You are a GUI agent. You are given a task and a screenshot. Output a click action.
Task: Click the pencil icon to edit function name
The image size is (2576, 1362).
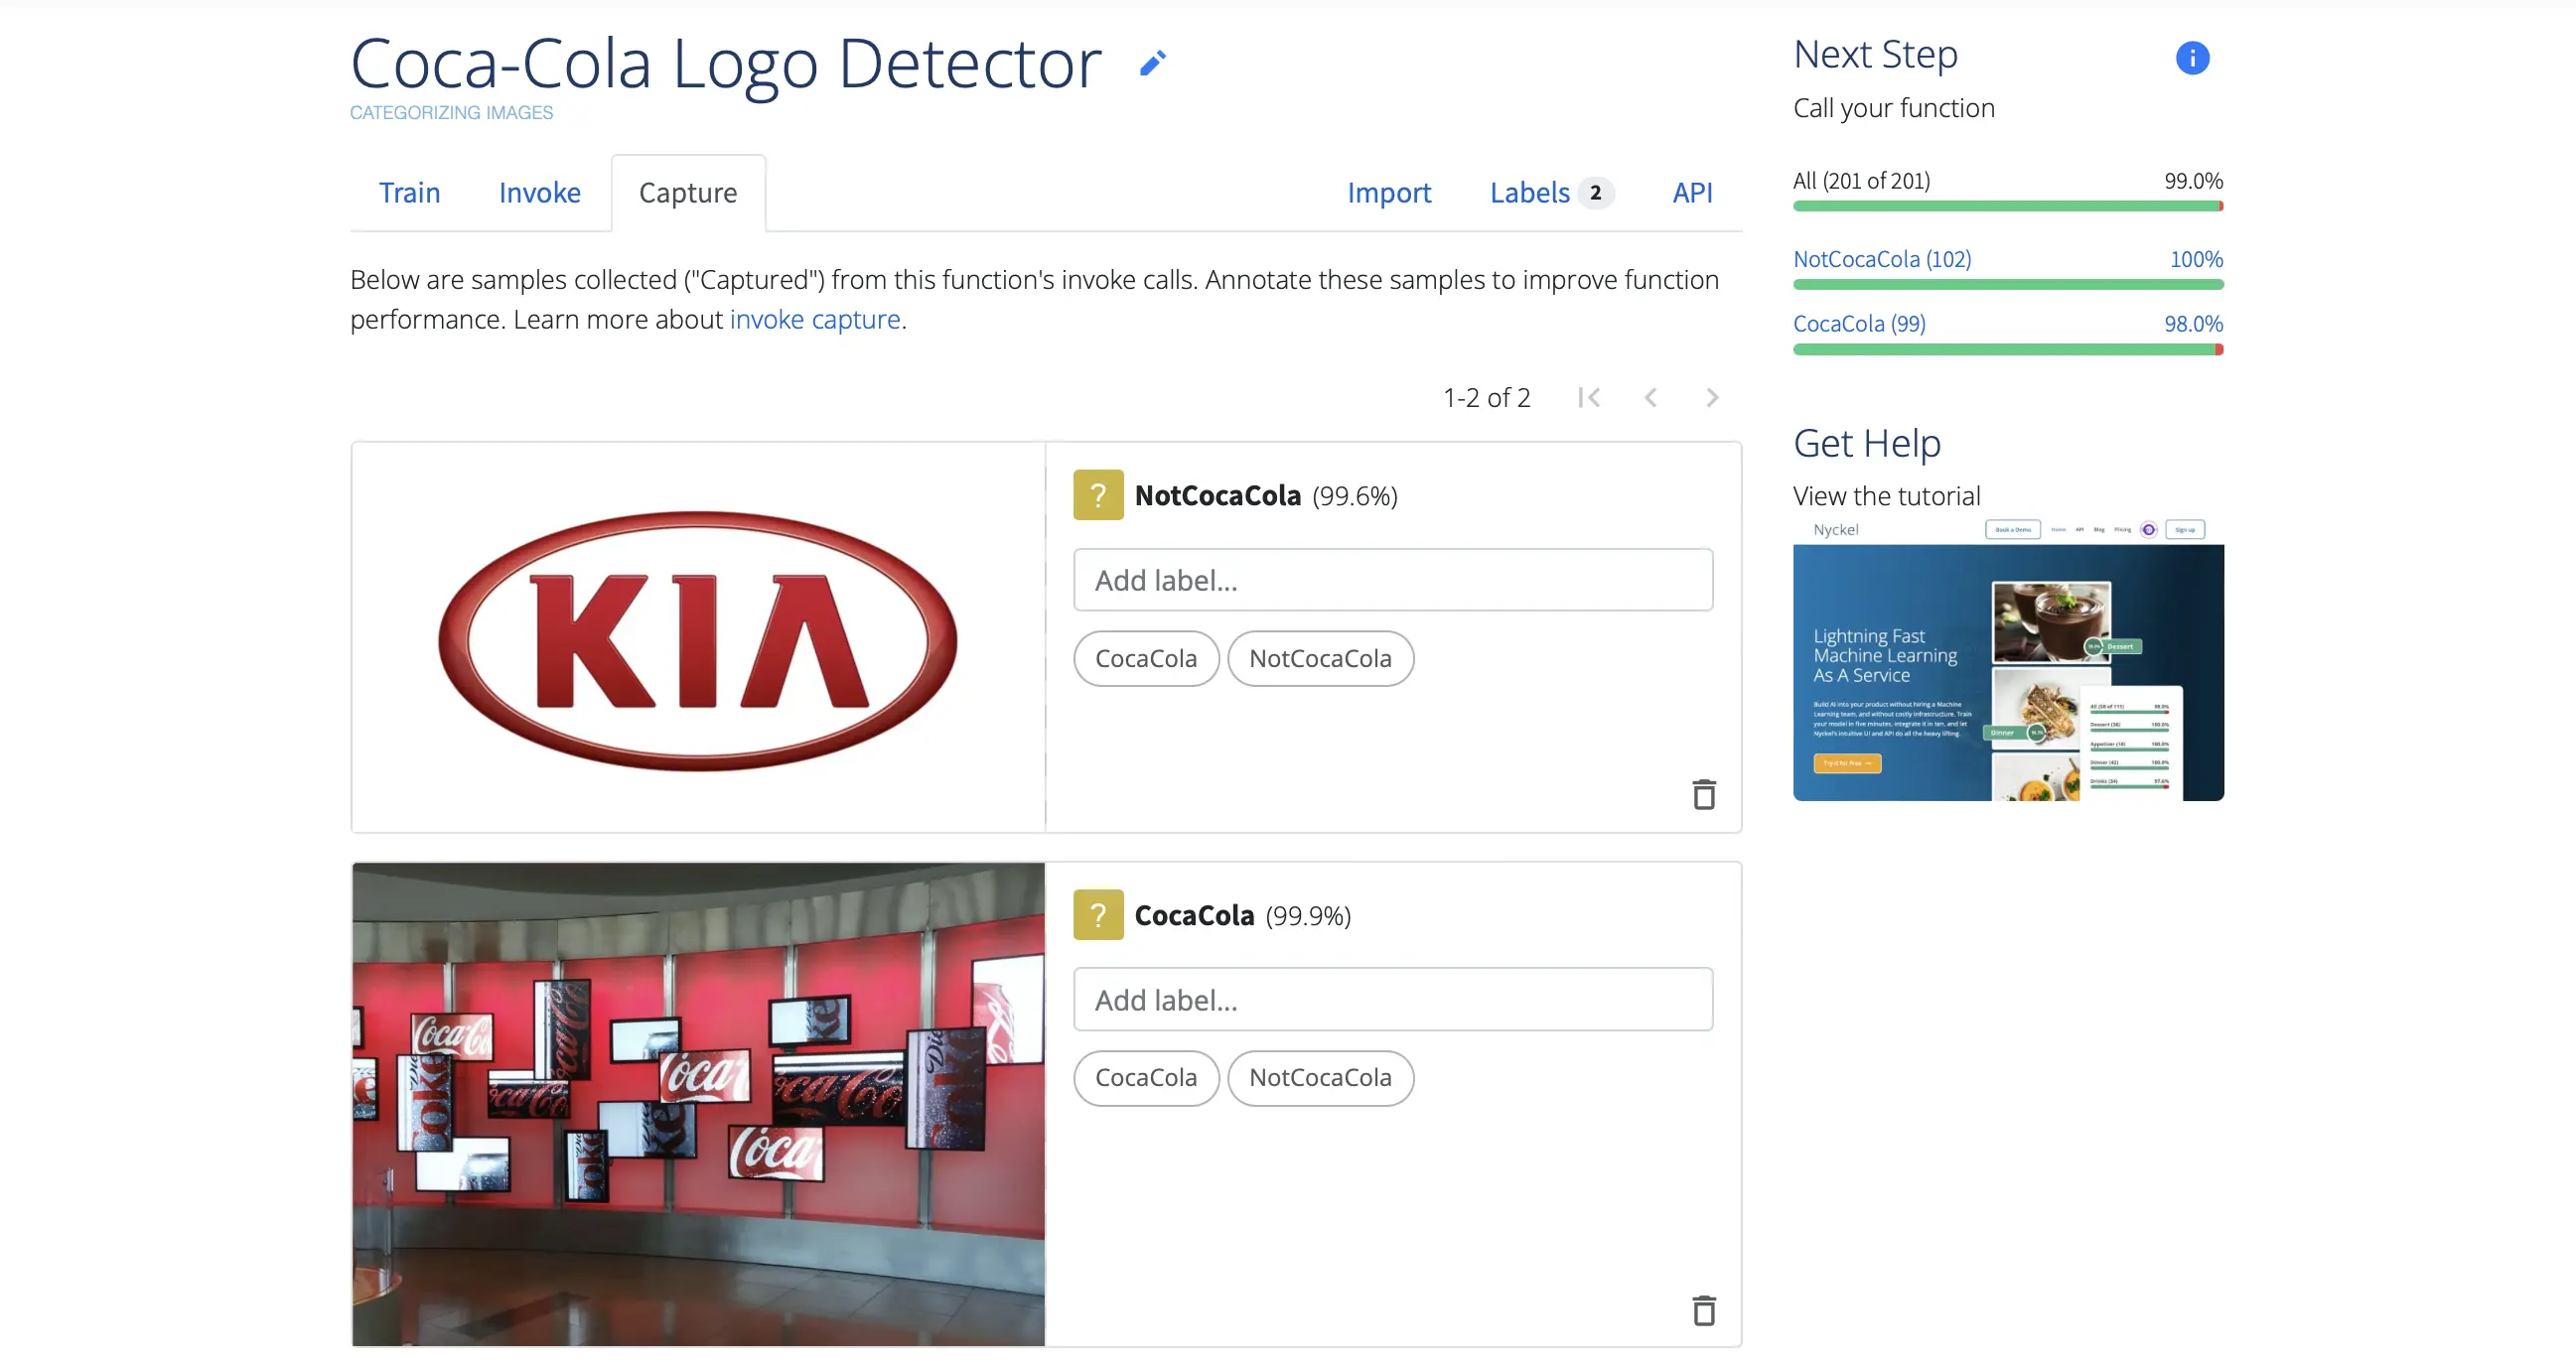(1152, 64)
